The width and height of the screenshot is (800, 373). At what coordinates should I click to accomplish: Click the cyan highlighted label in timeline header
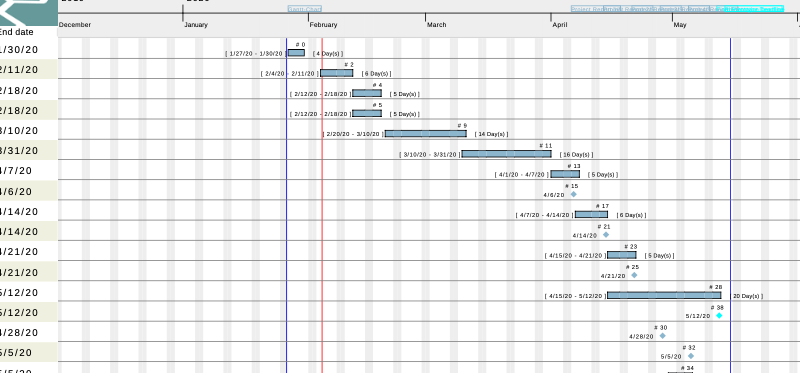coord(754,9)
